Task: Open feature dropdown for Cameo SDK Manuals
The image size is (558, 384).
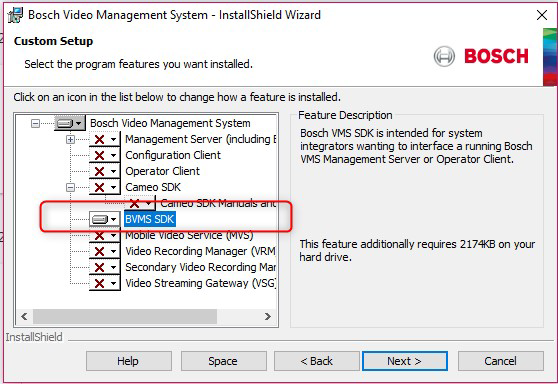Action: pos(148,203)
